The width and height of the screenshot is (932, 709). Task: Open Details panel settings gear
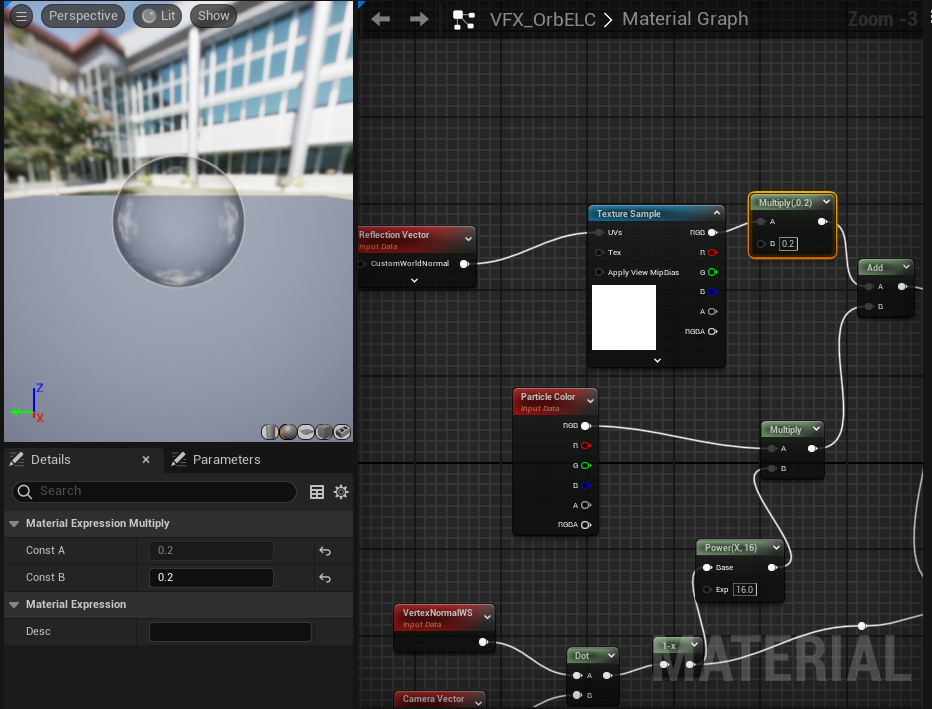click(341, 492)
